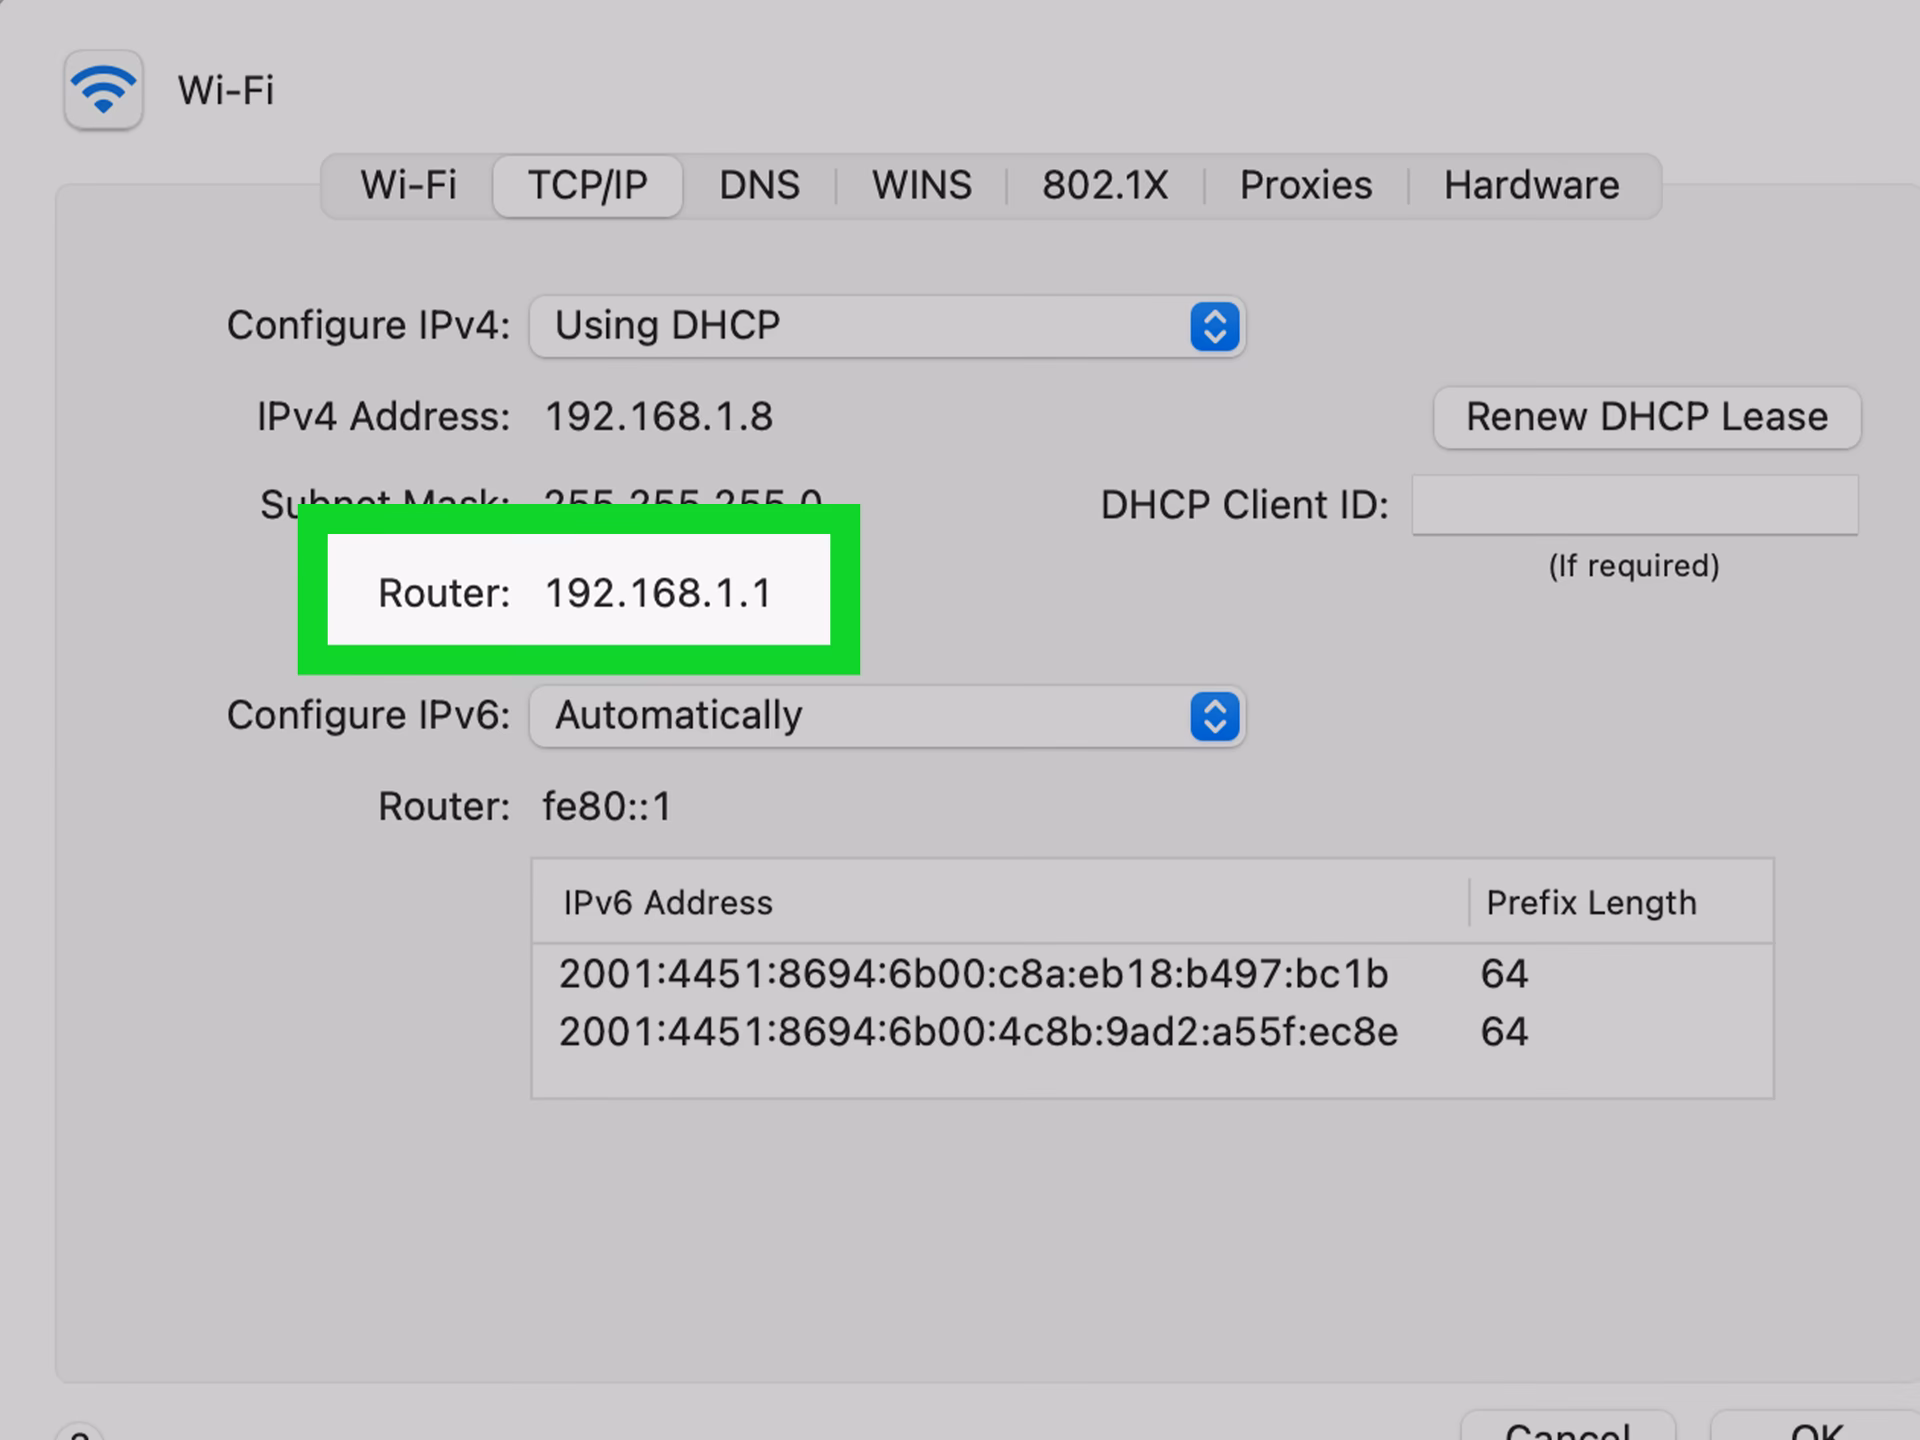Click inside the DHCP Client ID field
The width and height of the screenshot is (1920, 1440).
pyautogui.click(x=1634, y=505)
